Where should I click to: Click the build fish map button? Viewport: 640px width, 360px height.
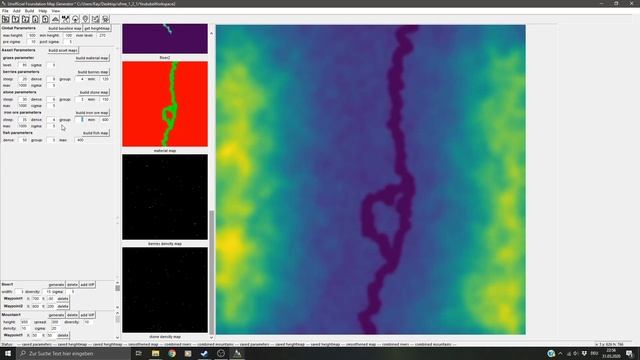pyautogui.click(x=95, y=133)
